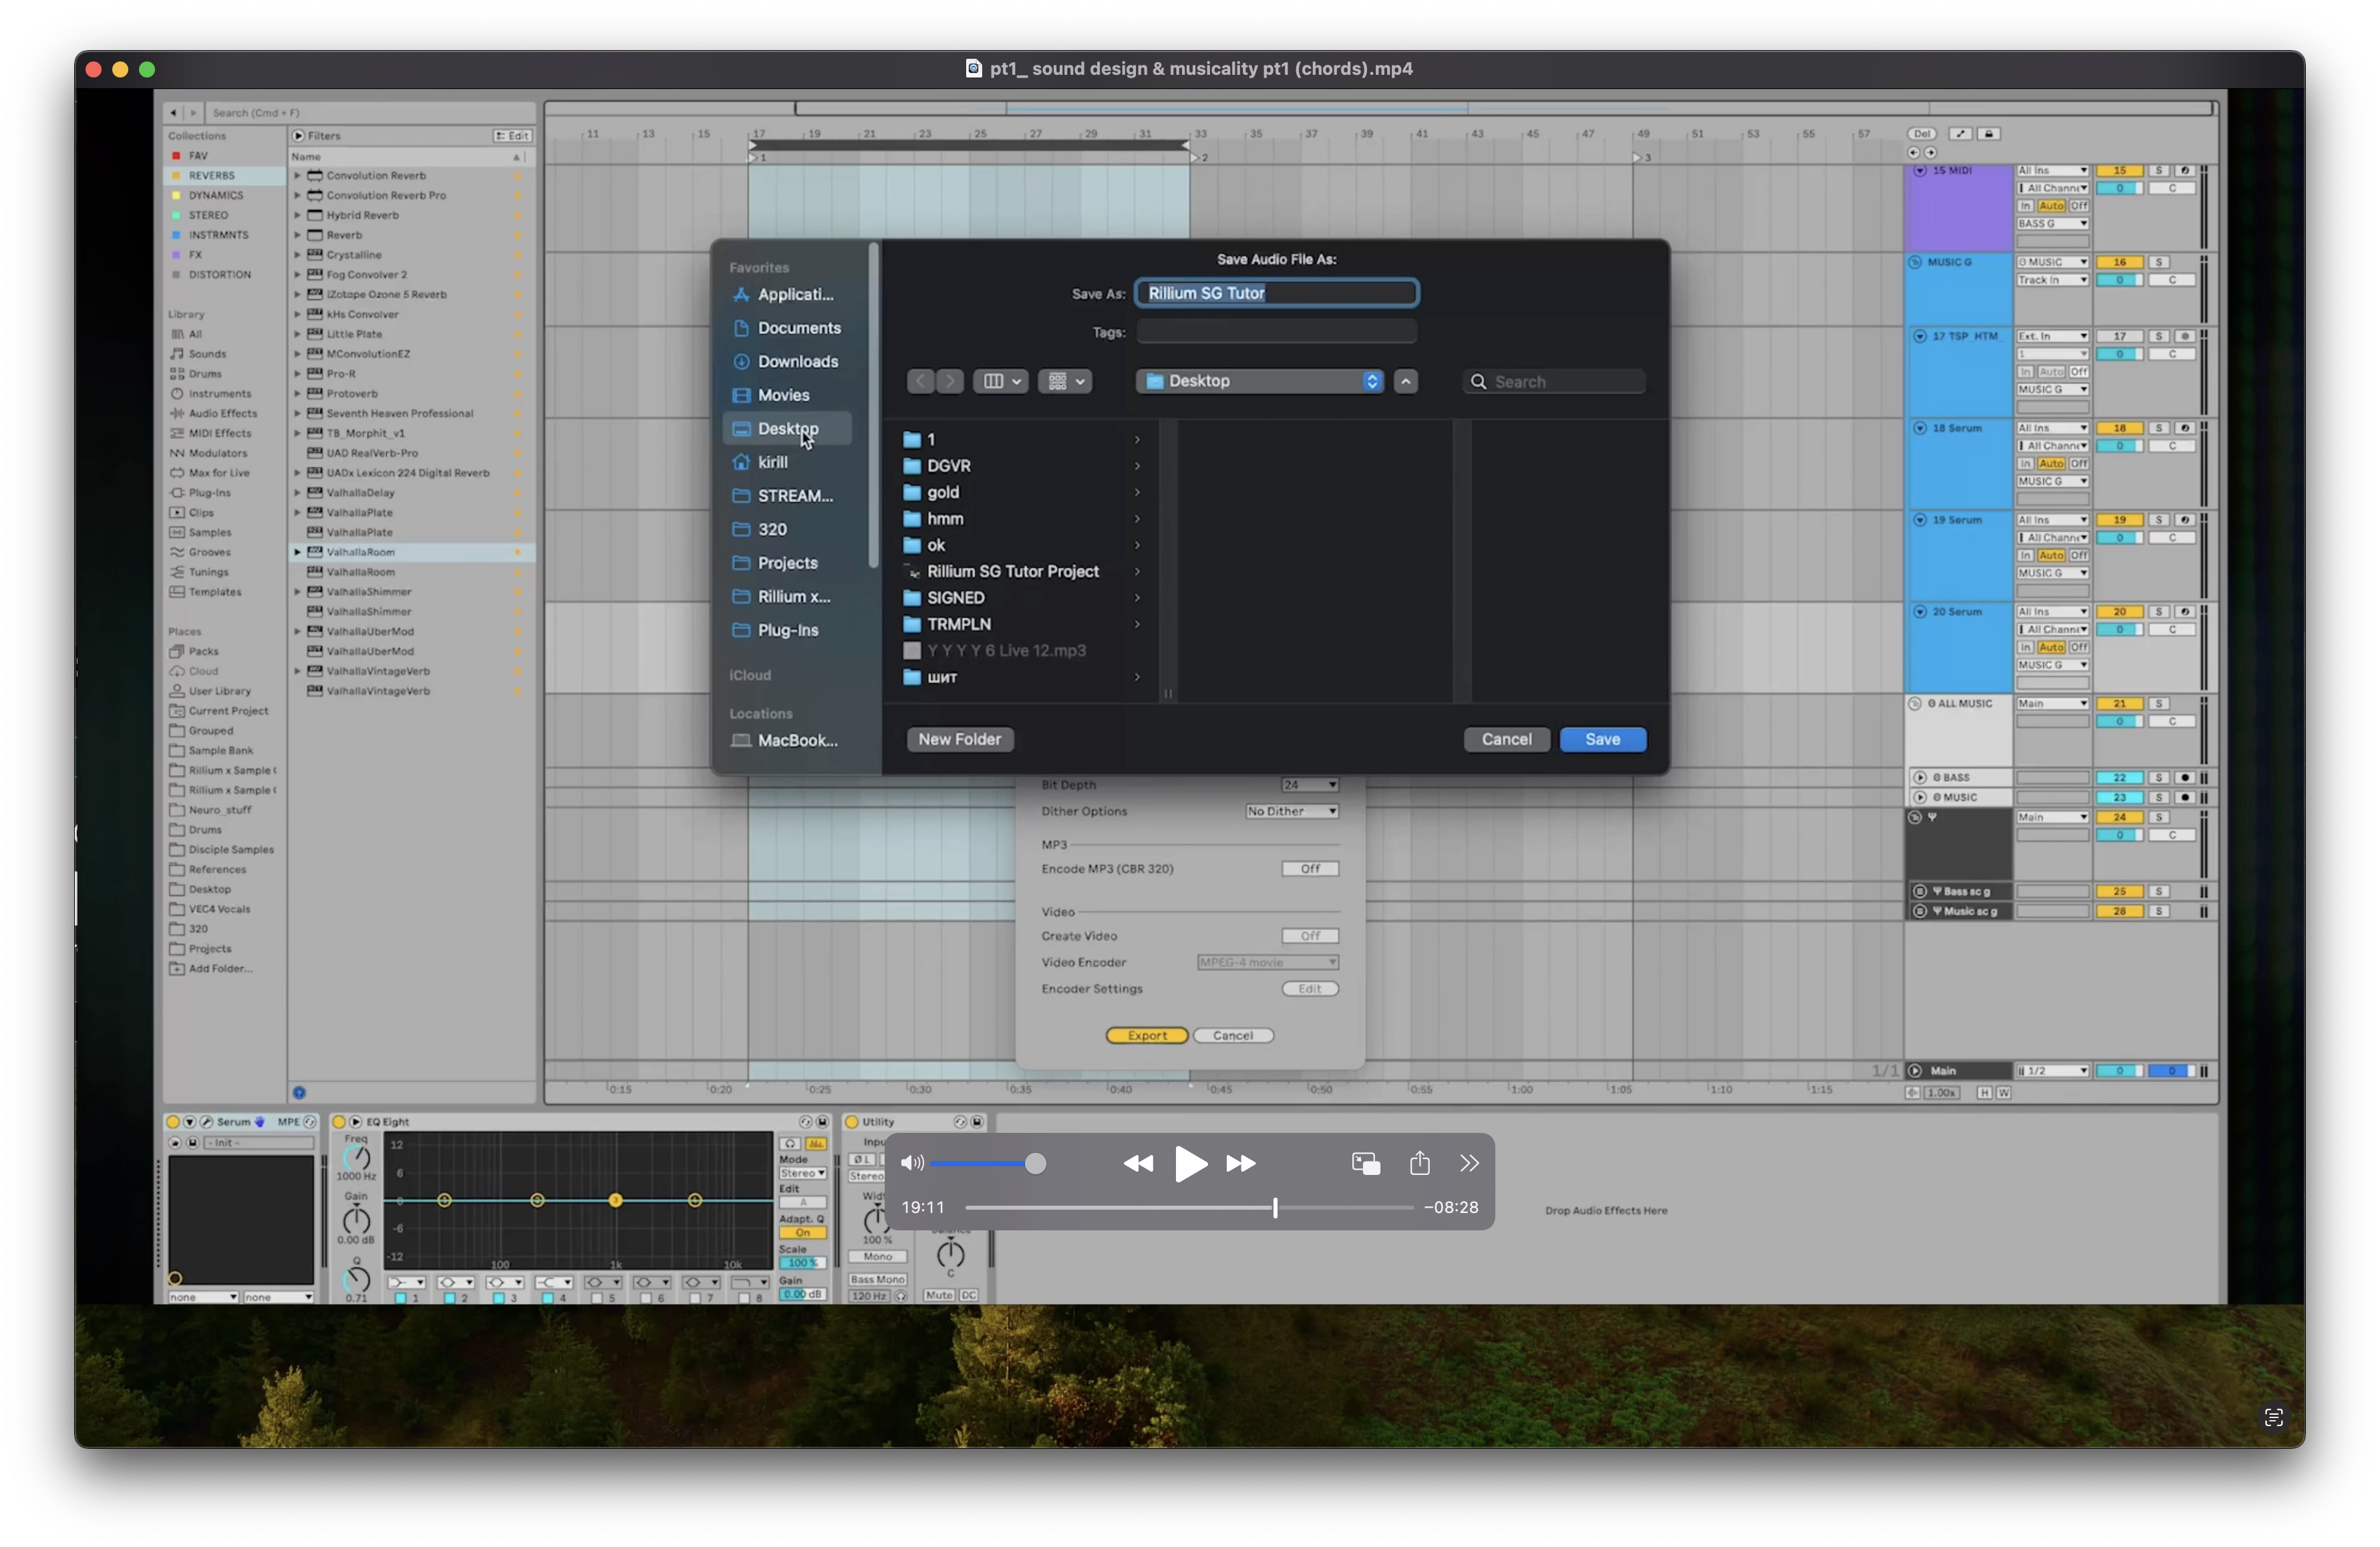Click Cancel in Ableton's export dialog
This screenshot has height=1547, width=2380.
(x=1232, y=1035)
